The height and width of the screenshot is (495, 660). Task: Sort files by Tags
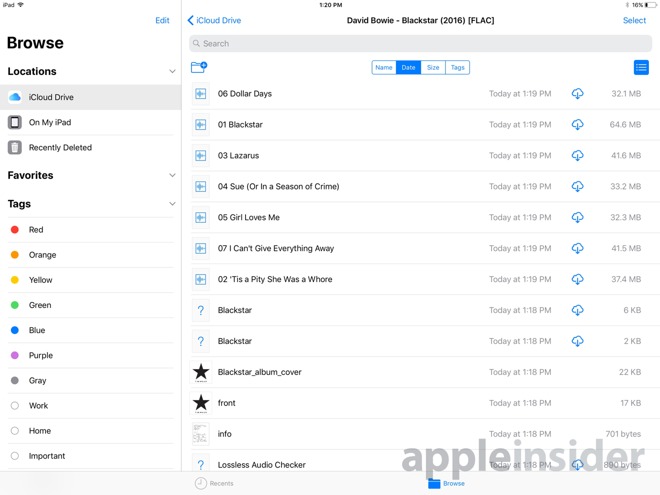(x=457, y=67)
